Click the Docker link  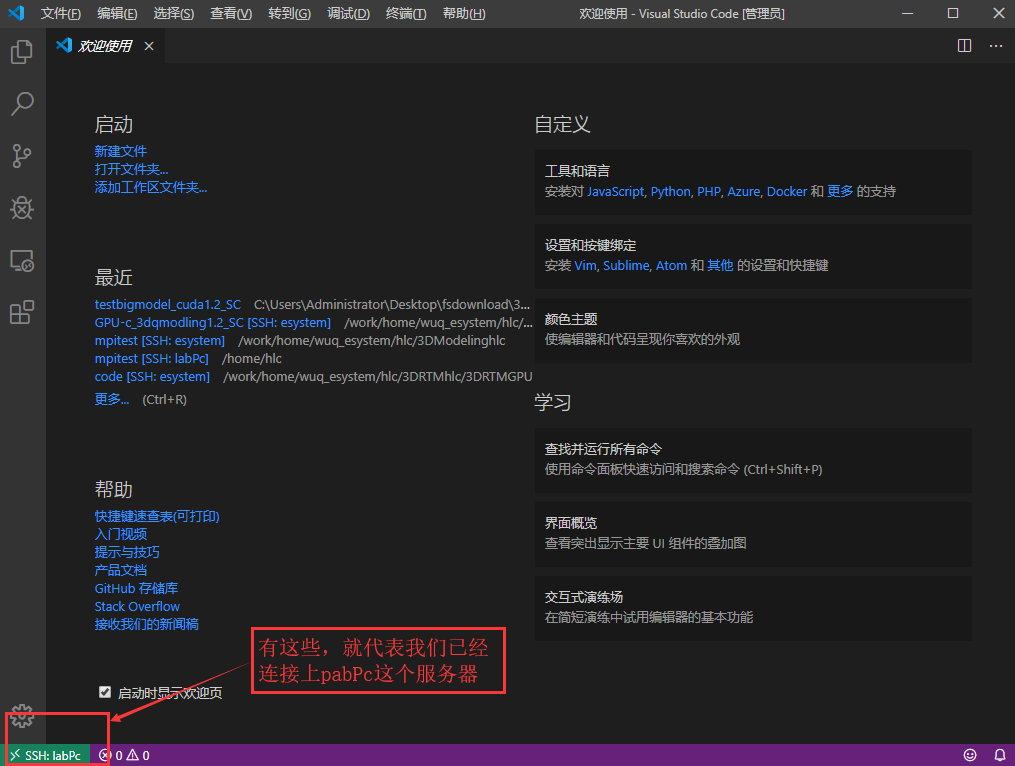[786, 192]
